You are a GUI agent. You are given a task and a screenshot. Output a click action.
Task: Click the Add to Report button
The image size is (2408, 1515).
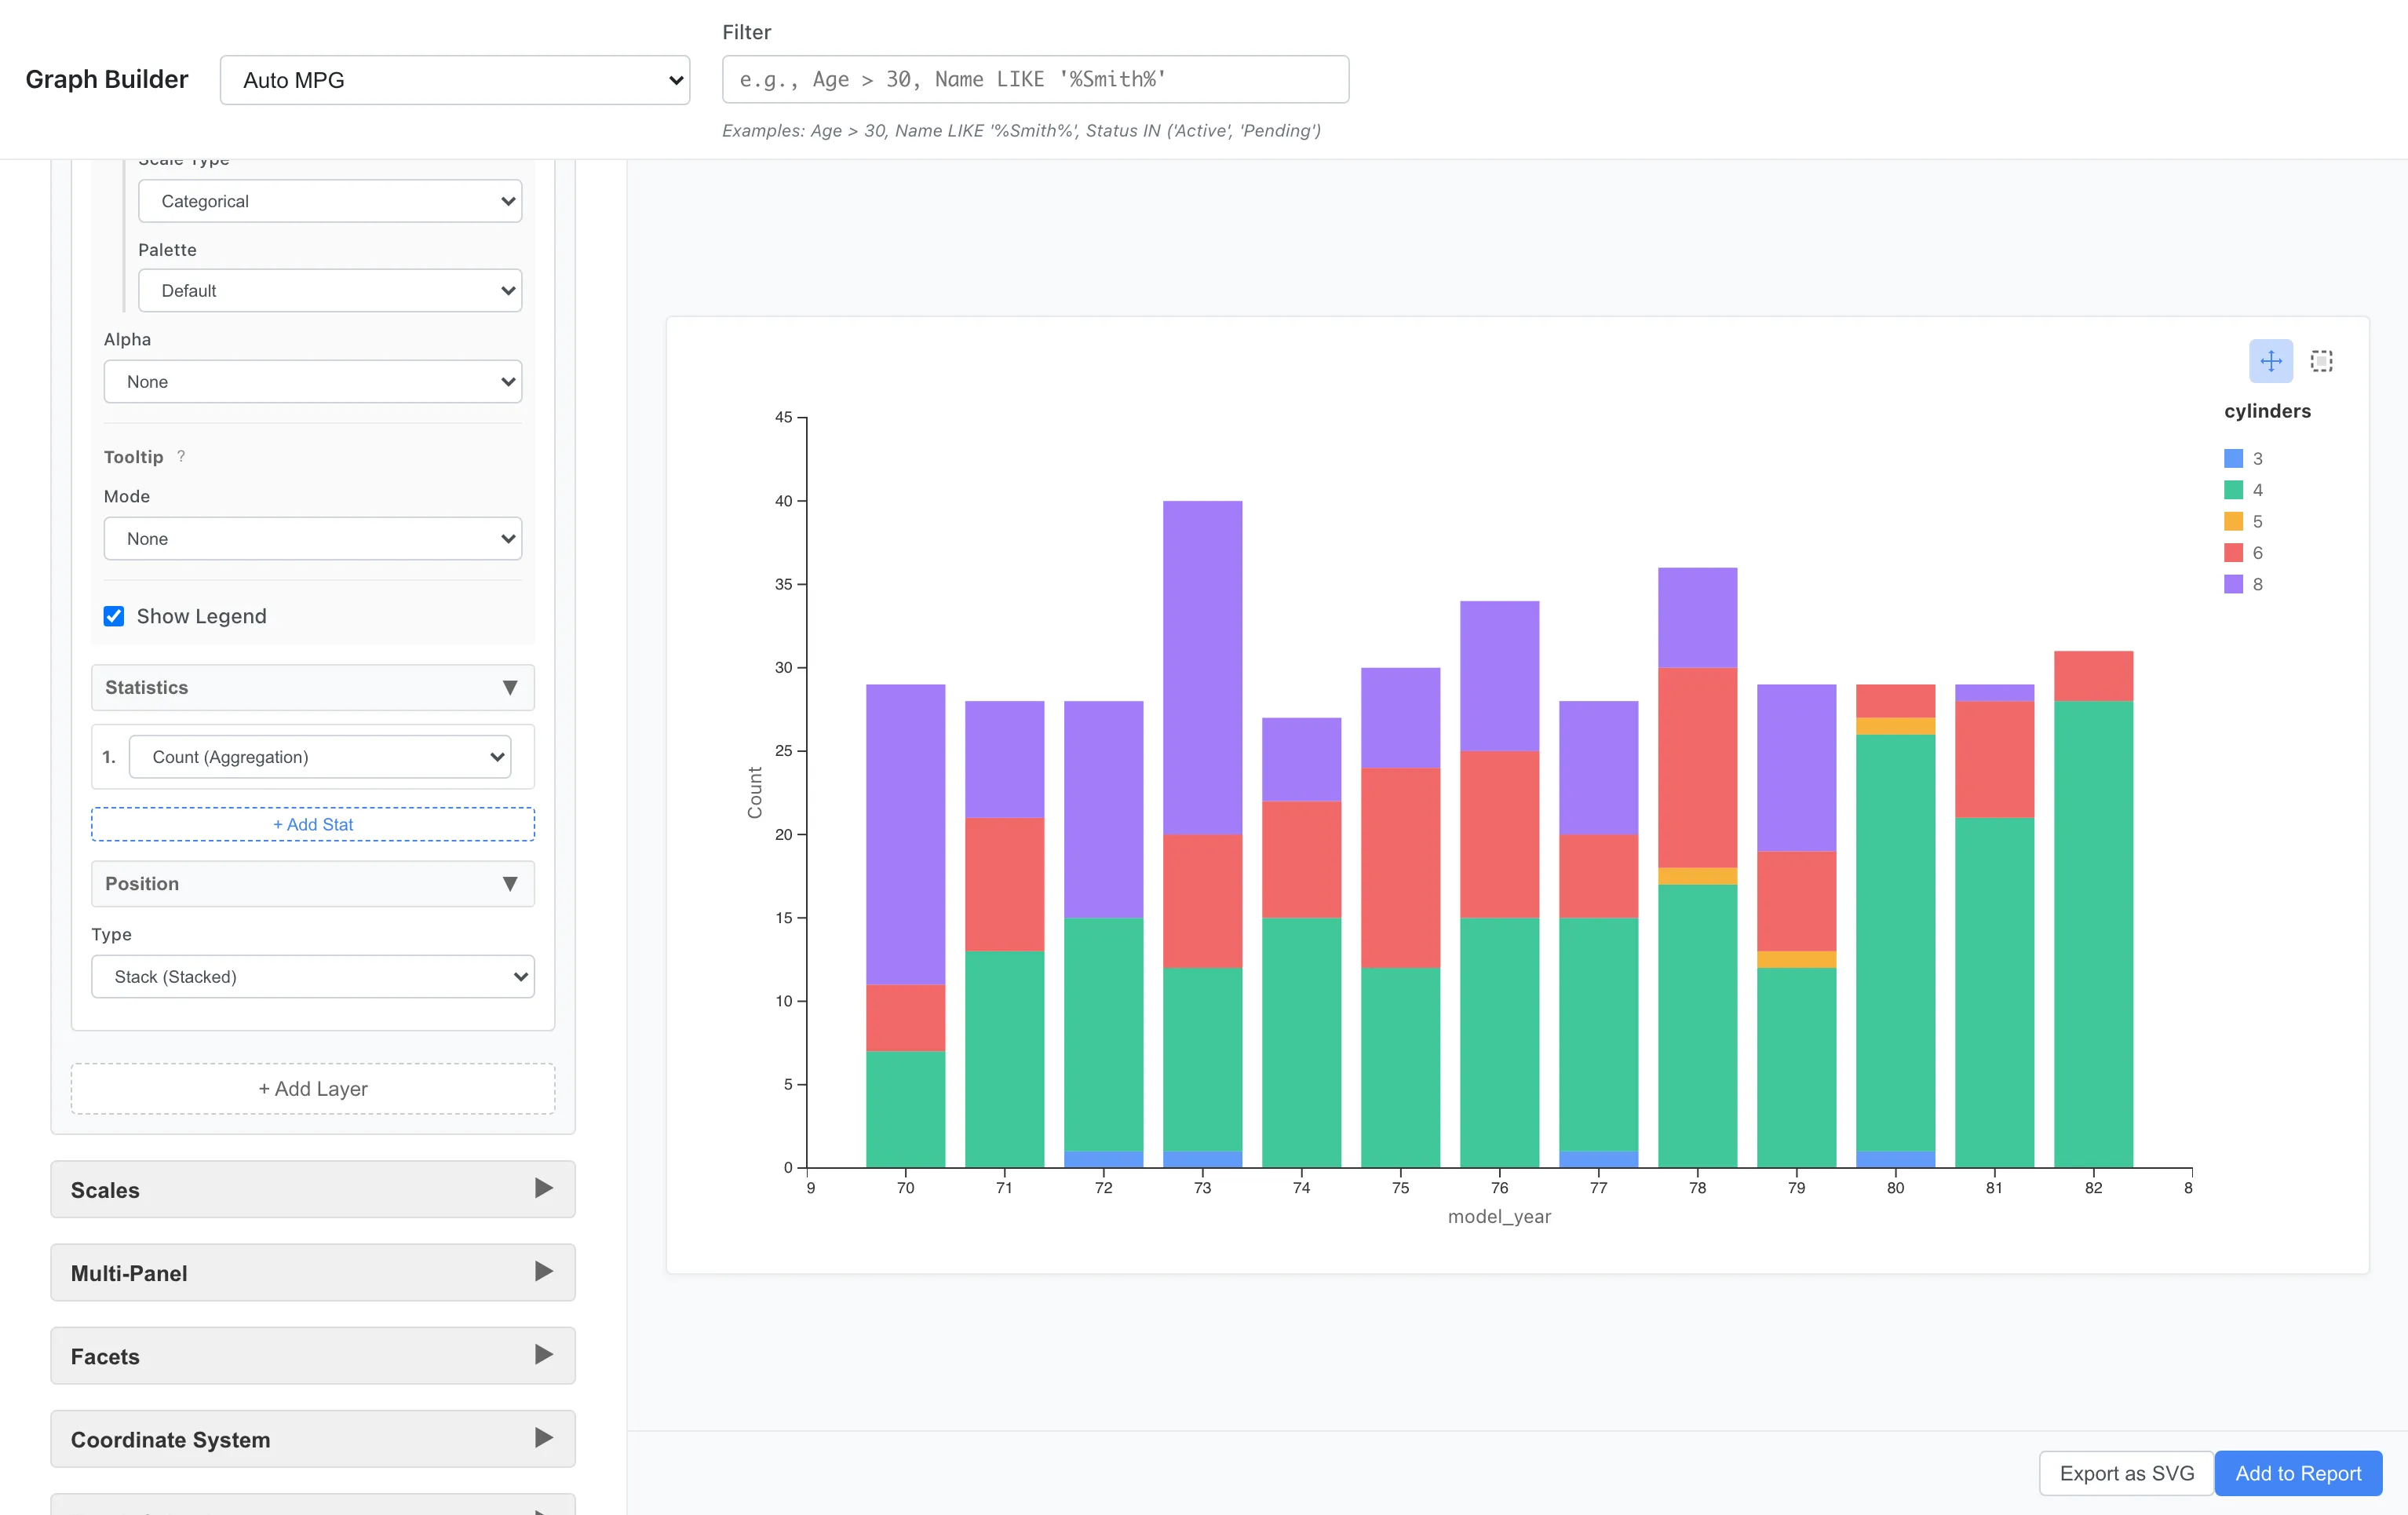2297,1473
